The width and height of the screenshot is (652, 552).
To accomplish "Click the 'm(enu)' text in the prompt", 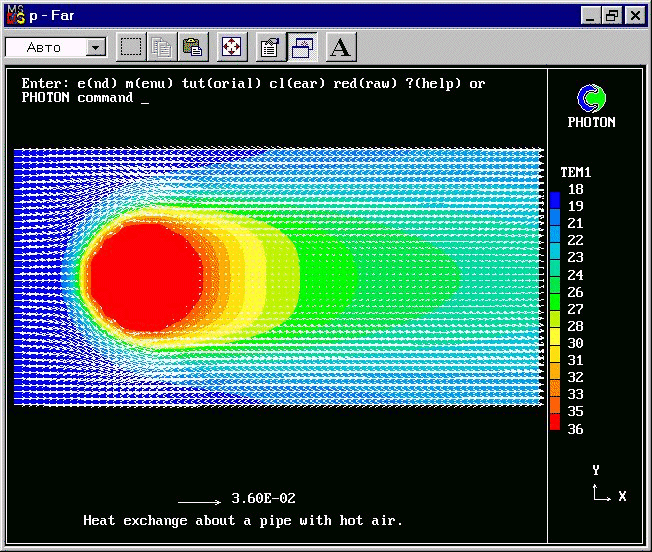I will click(149, 84).
